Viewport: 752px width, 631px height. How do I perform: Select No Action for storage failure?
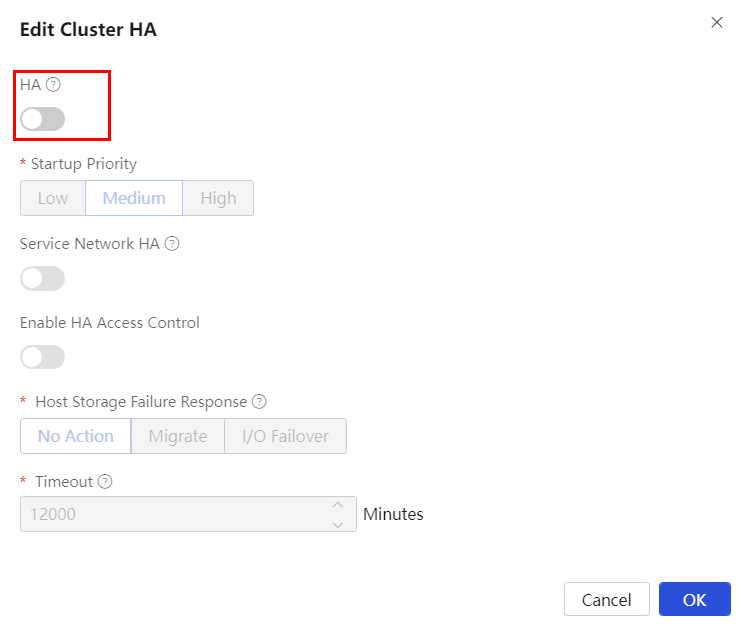click(x=76, y=436)
